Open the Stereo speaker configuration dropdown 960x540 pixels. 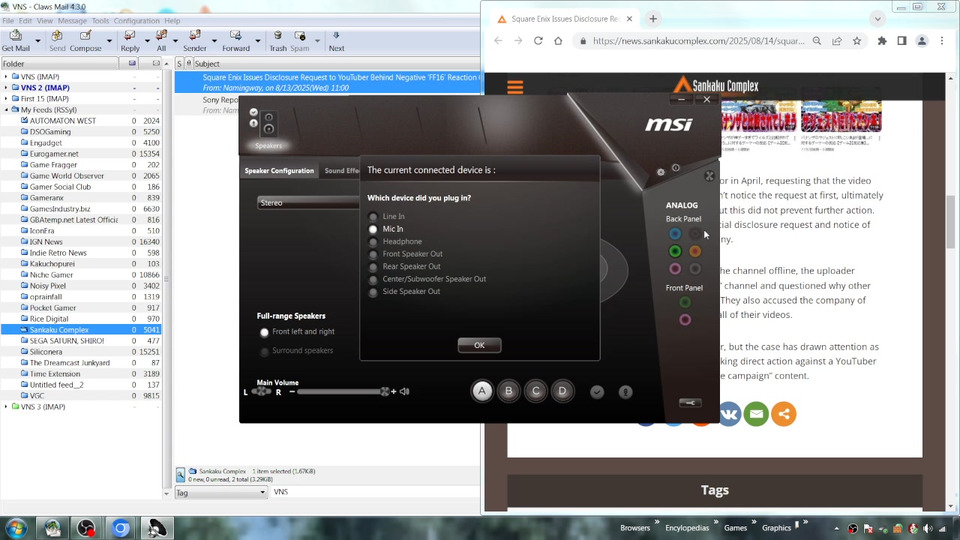coord(309,203)
